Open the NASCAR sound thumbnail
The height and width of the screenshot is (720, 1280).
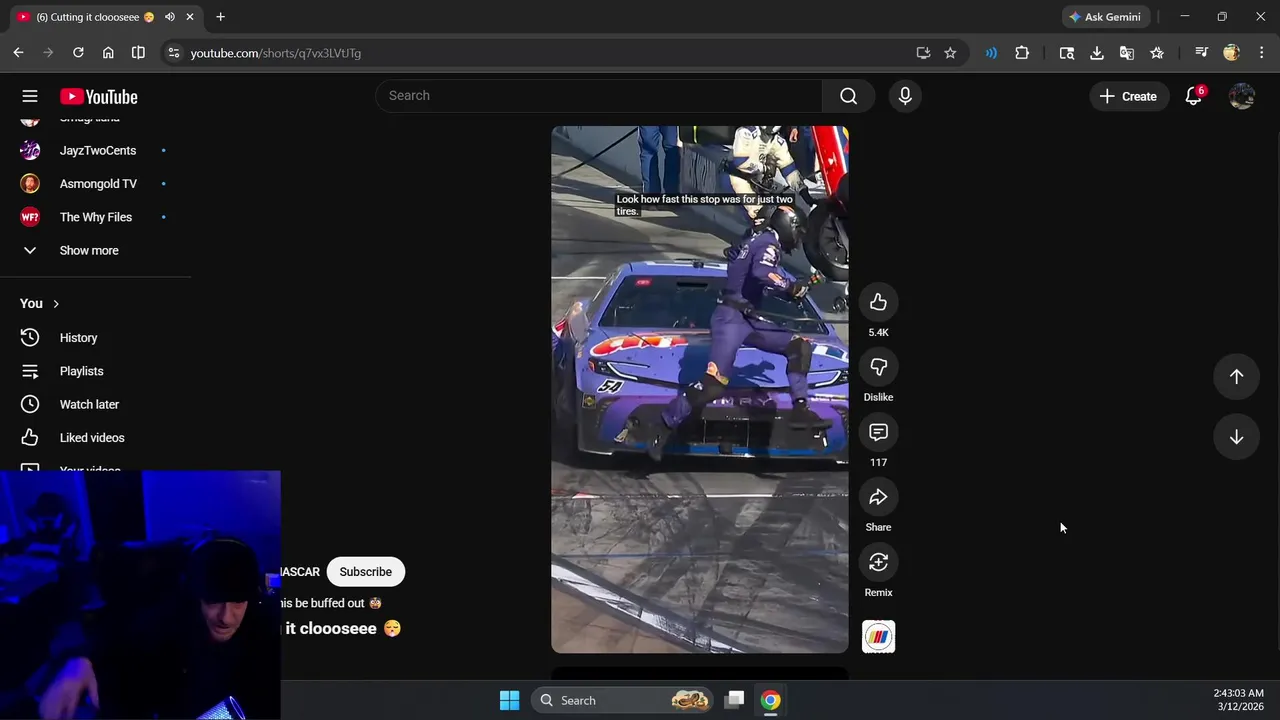pyautogui.click(x=878, y=636)
